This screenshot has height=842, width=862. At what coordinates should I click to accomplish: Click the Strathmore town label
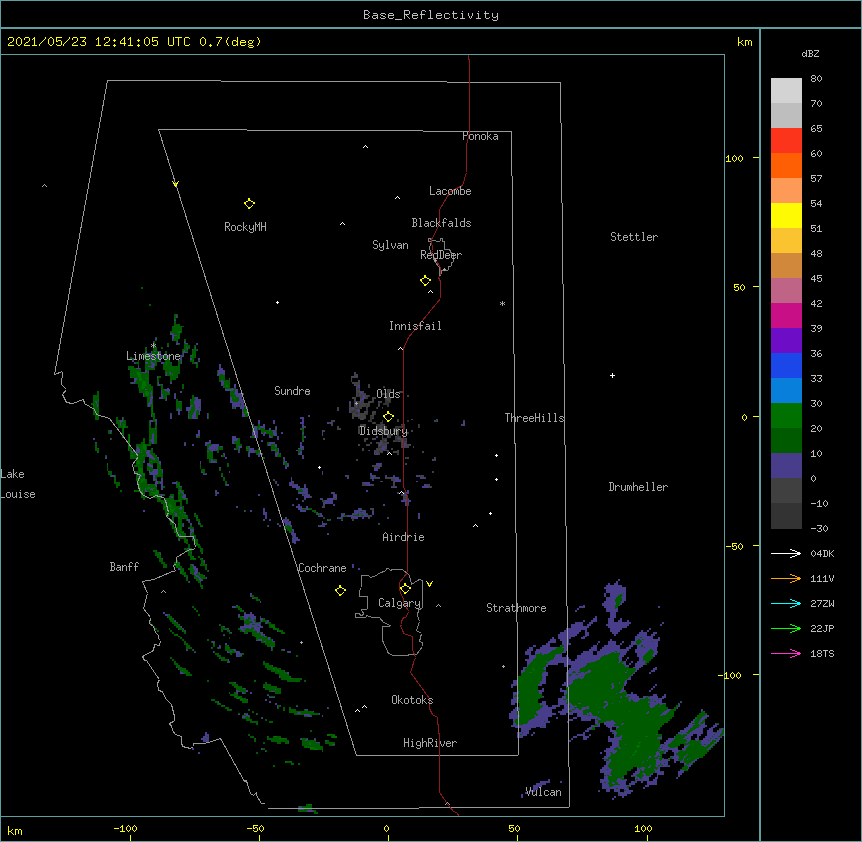click(x=516, y=608)
